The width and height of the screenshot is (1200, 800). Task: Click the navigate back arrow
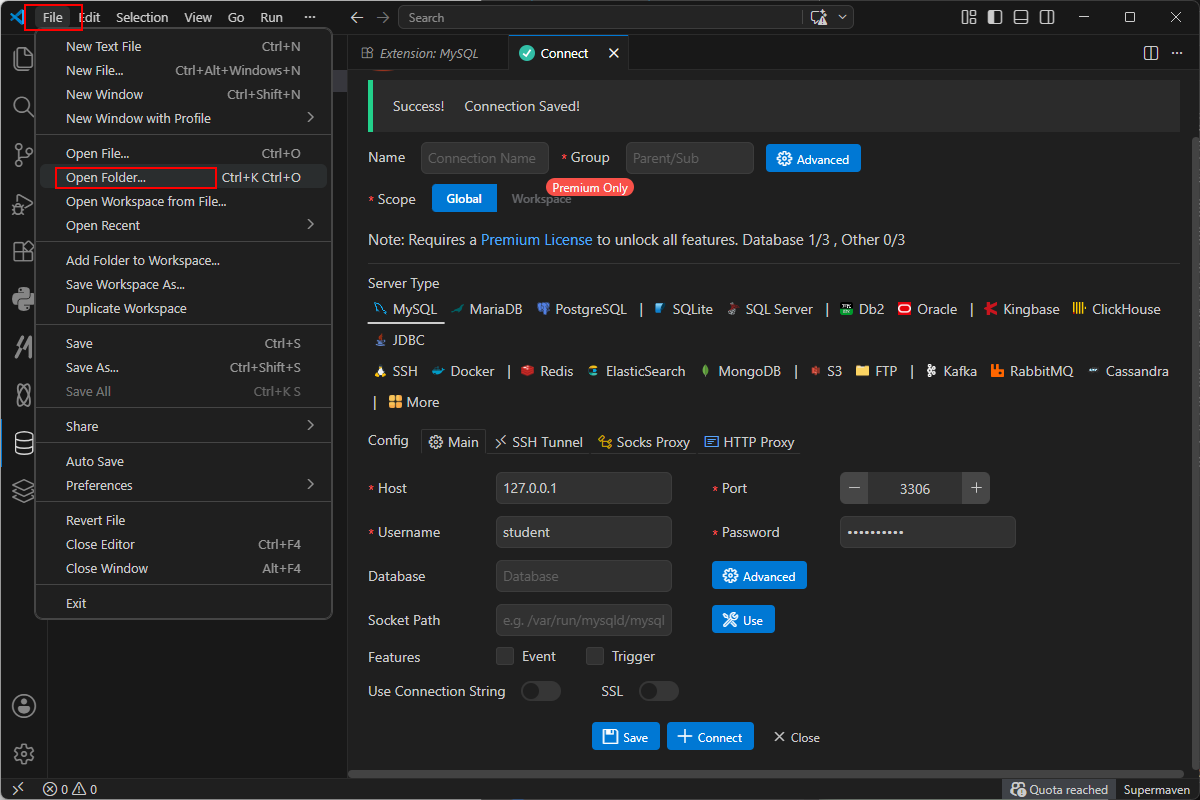click(357, 17)
